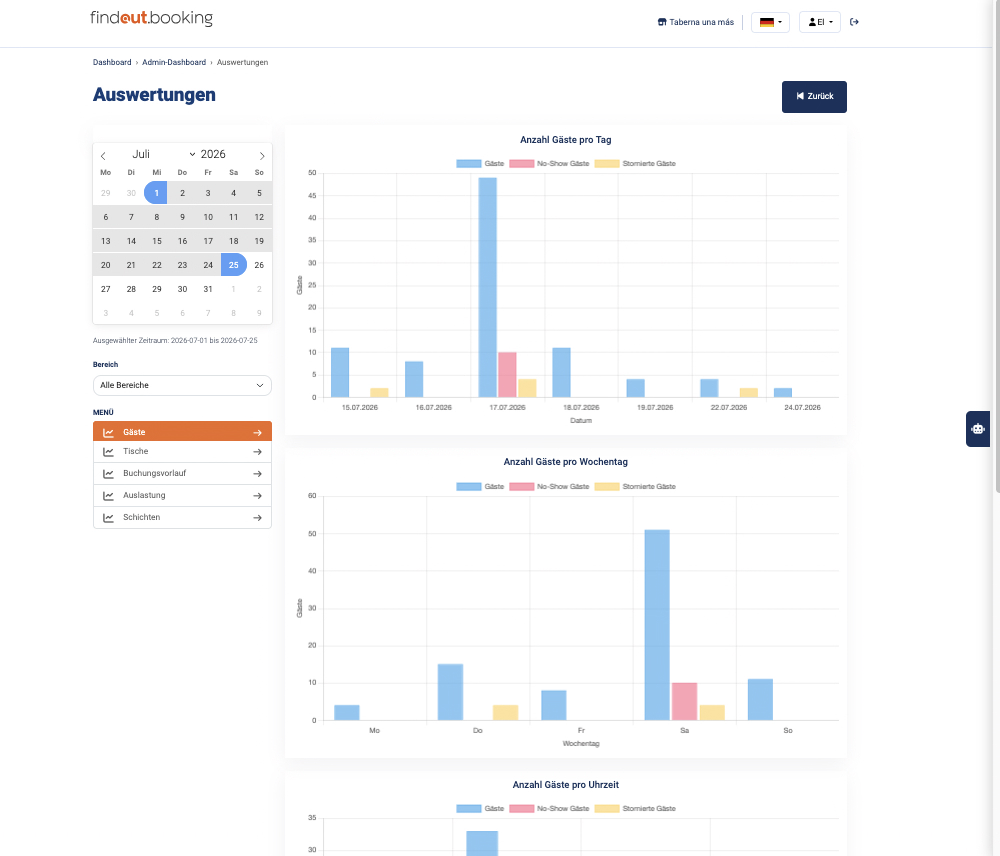Open the Buchungsvorlauf menu item
The image size is (1000, 856).
coord(182,473)
